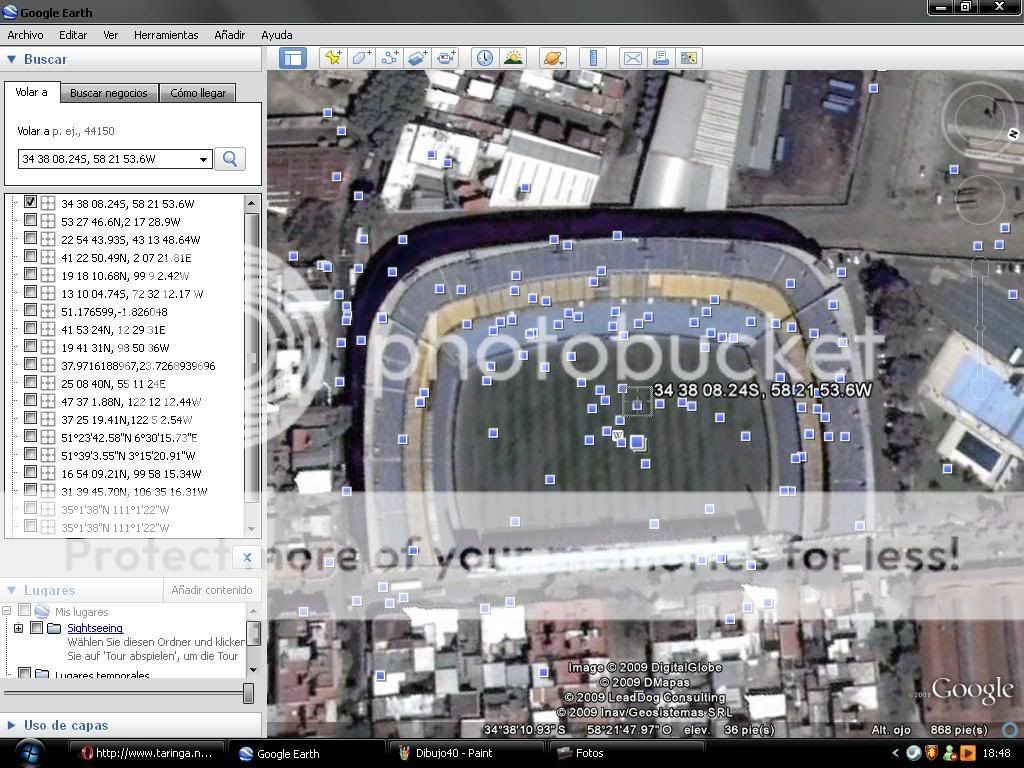Image resolution: width=1024 pixels, height=768 pixels.
Task: Clear search results with X button
Action: click(247, 557)
